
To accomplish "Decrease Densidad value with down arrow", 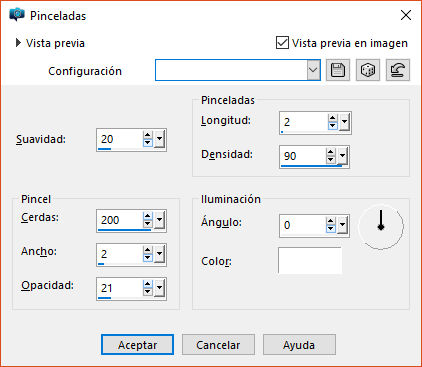I will [330, 160].
